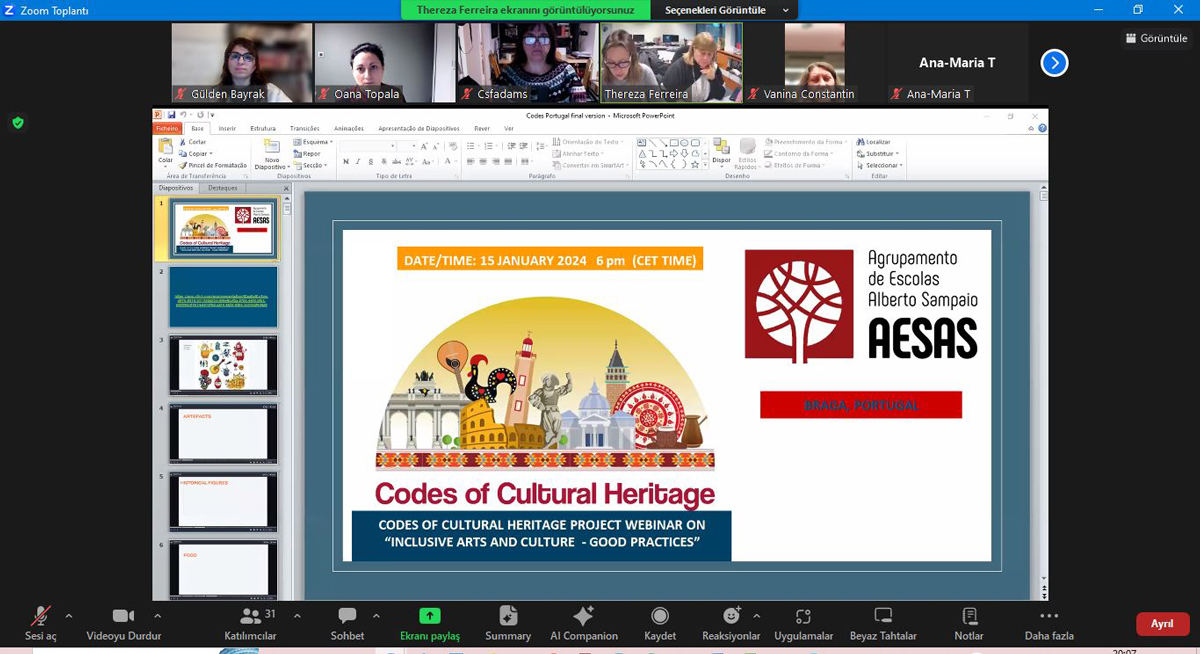Click Repor reset slide button
Viewport: 1200px width, 654px height.
308,154
